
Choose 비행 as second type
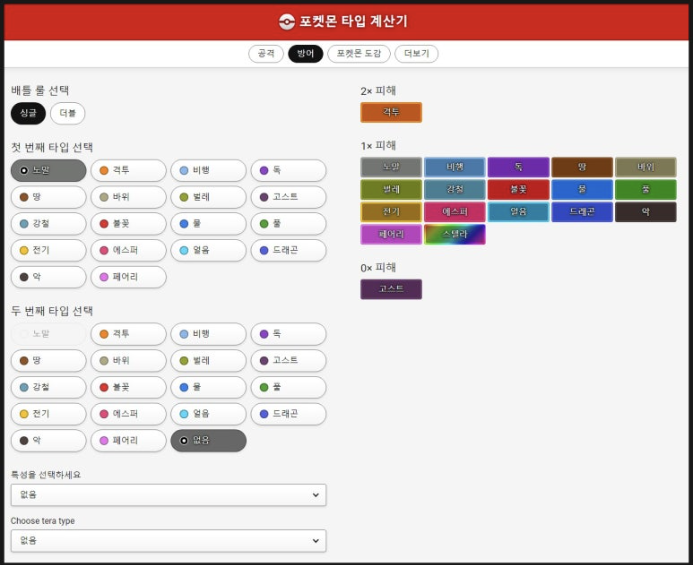(209, 334)
